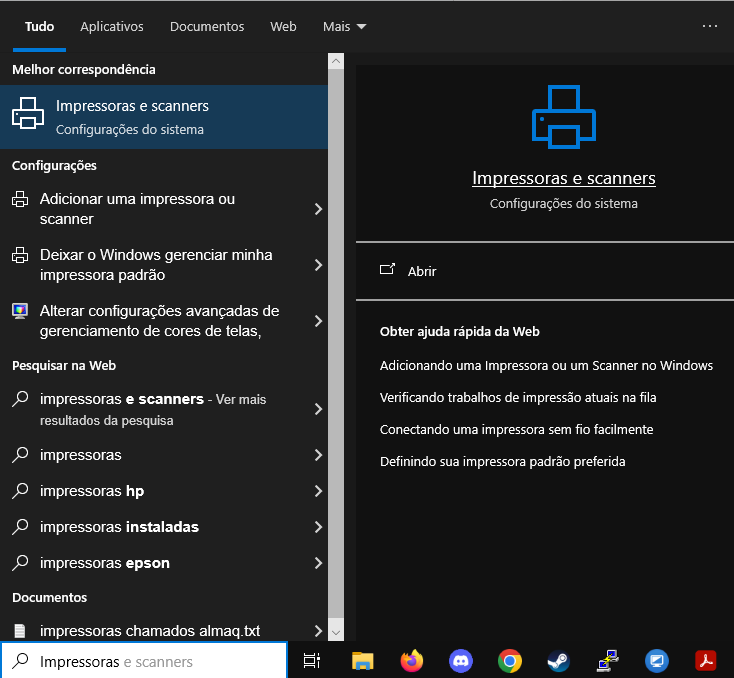Open the PuTTY network computers taskbar icon
The width and height of the screenshot is (734, 678).
pos(607,660)
